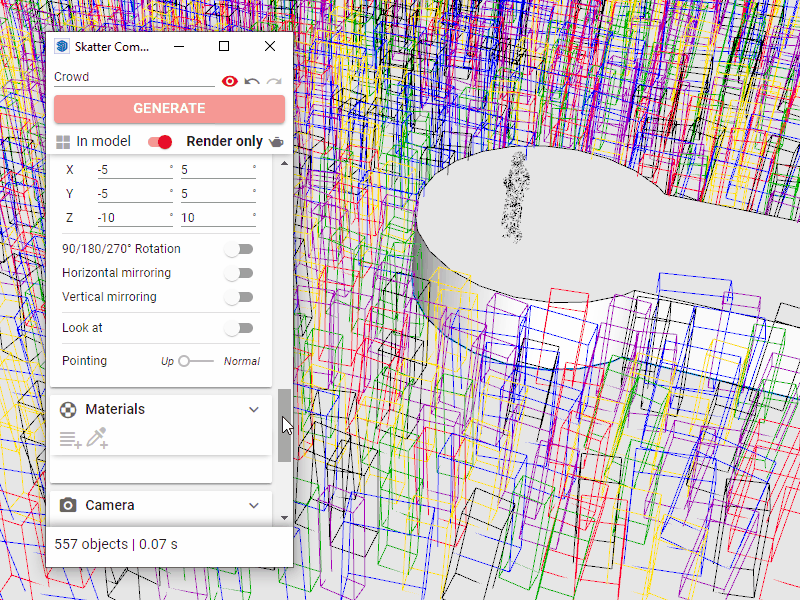Click the Camera section icon
Viewport: 800px width, 600px height.
(68, 505)
